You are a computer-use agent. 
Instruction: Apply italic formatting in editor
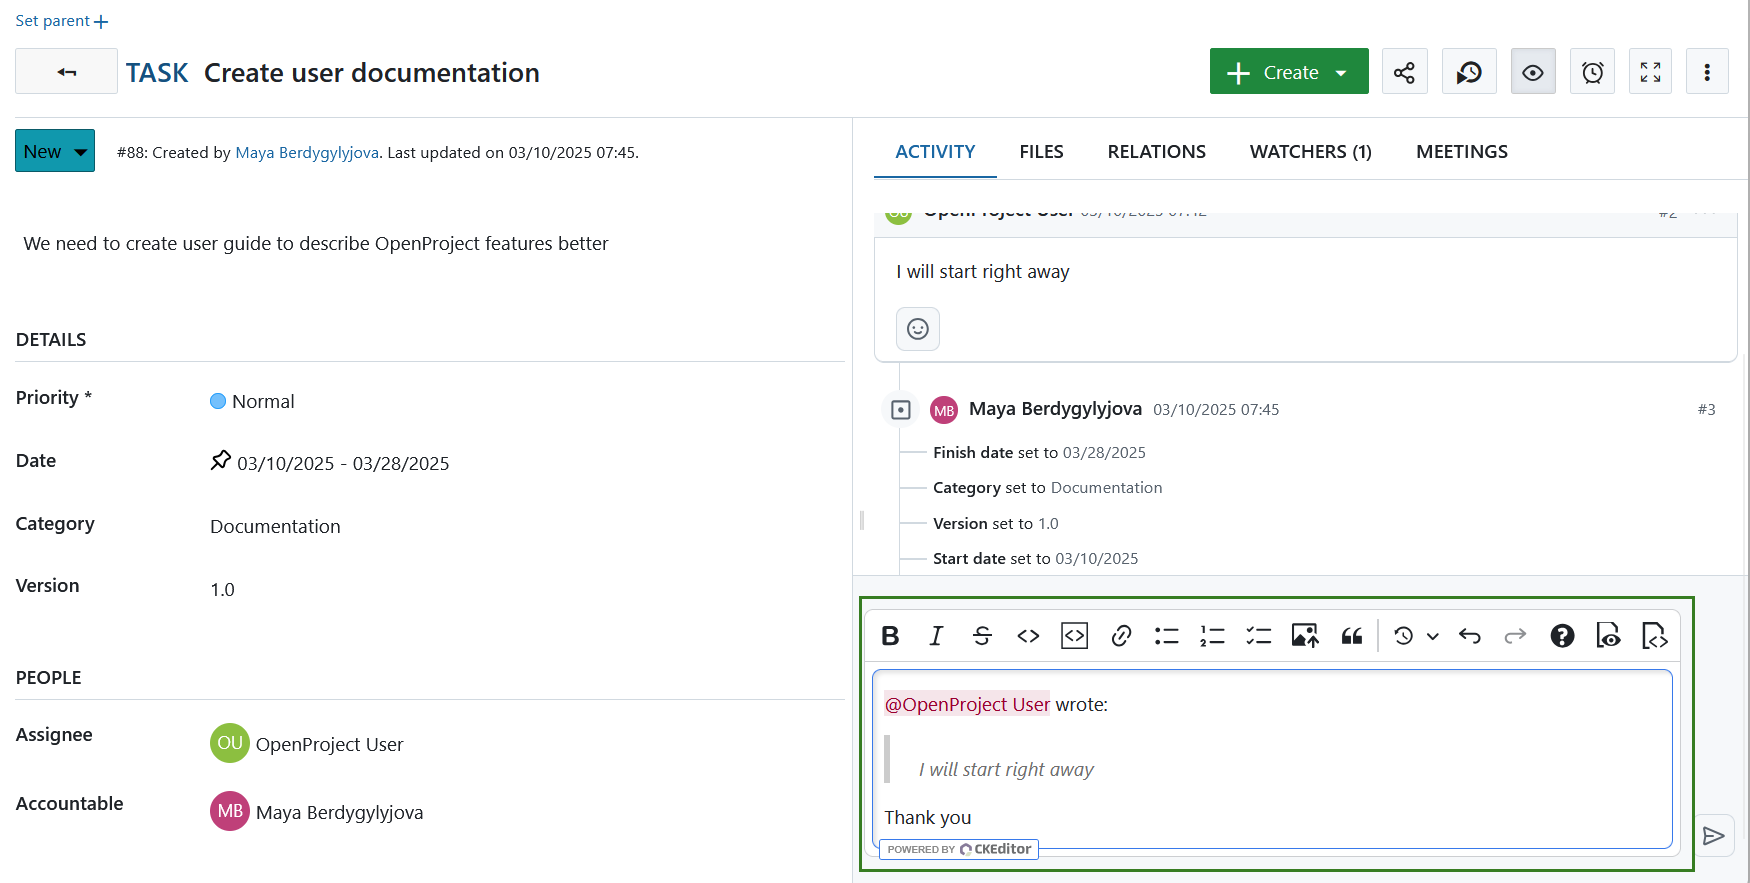(936, 636)
